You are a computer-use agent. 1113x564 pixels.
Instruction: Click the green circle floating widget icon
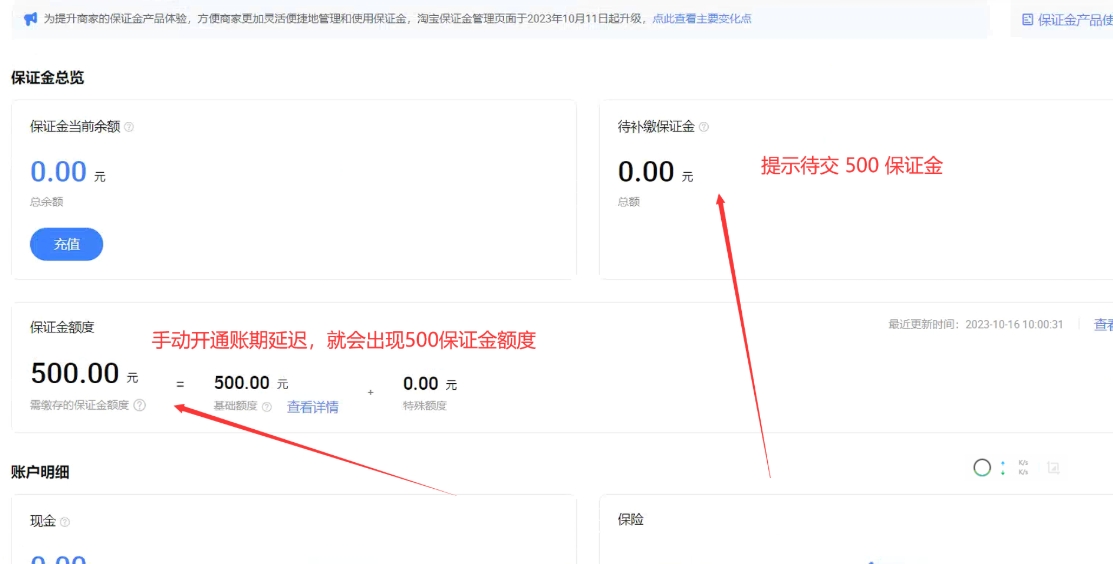(982, 467)
